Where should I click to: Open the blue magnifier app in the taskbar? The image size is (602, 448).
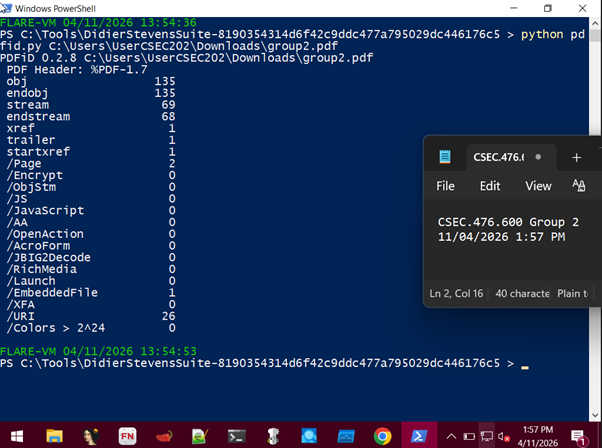309,436
